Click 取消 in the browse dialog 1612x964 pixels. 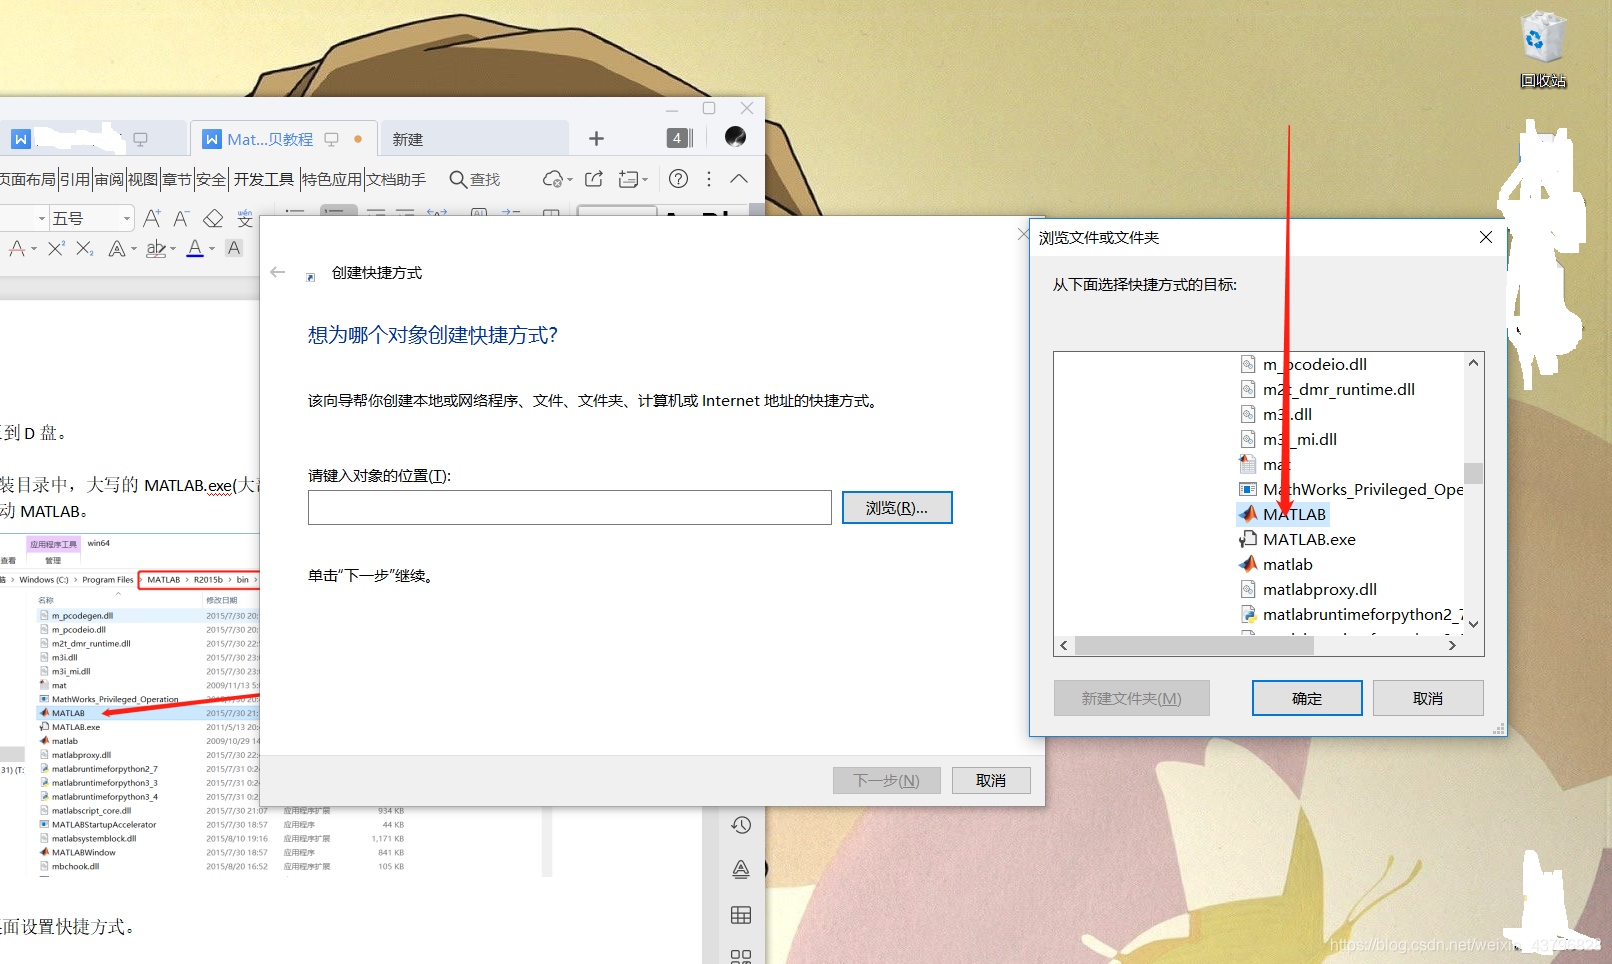[x=1427, y=698]
